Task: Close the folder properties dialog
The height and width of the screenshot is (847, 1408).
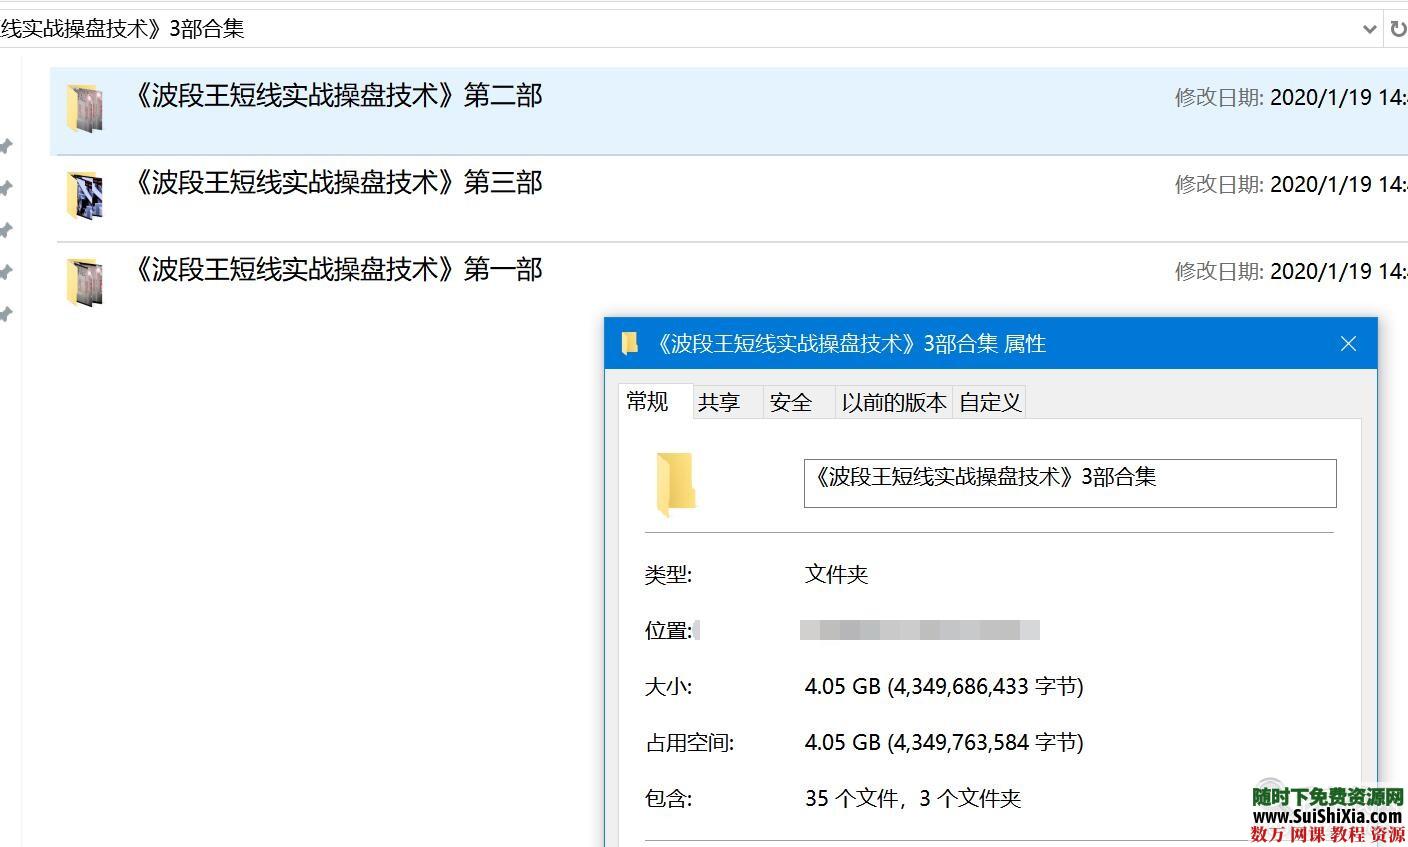Action: (x=1348, y=343)
